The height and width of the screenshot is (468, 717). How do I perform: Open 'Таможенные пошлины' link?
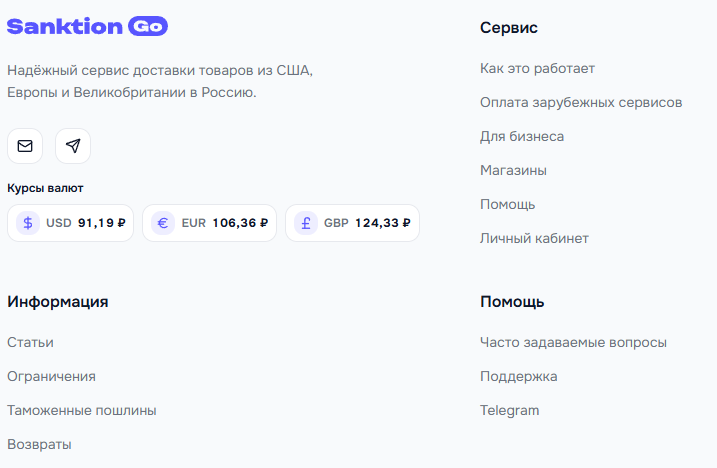pos(82,410)
